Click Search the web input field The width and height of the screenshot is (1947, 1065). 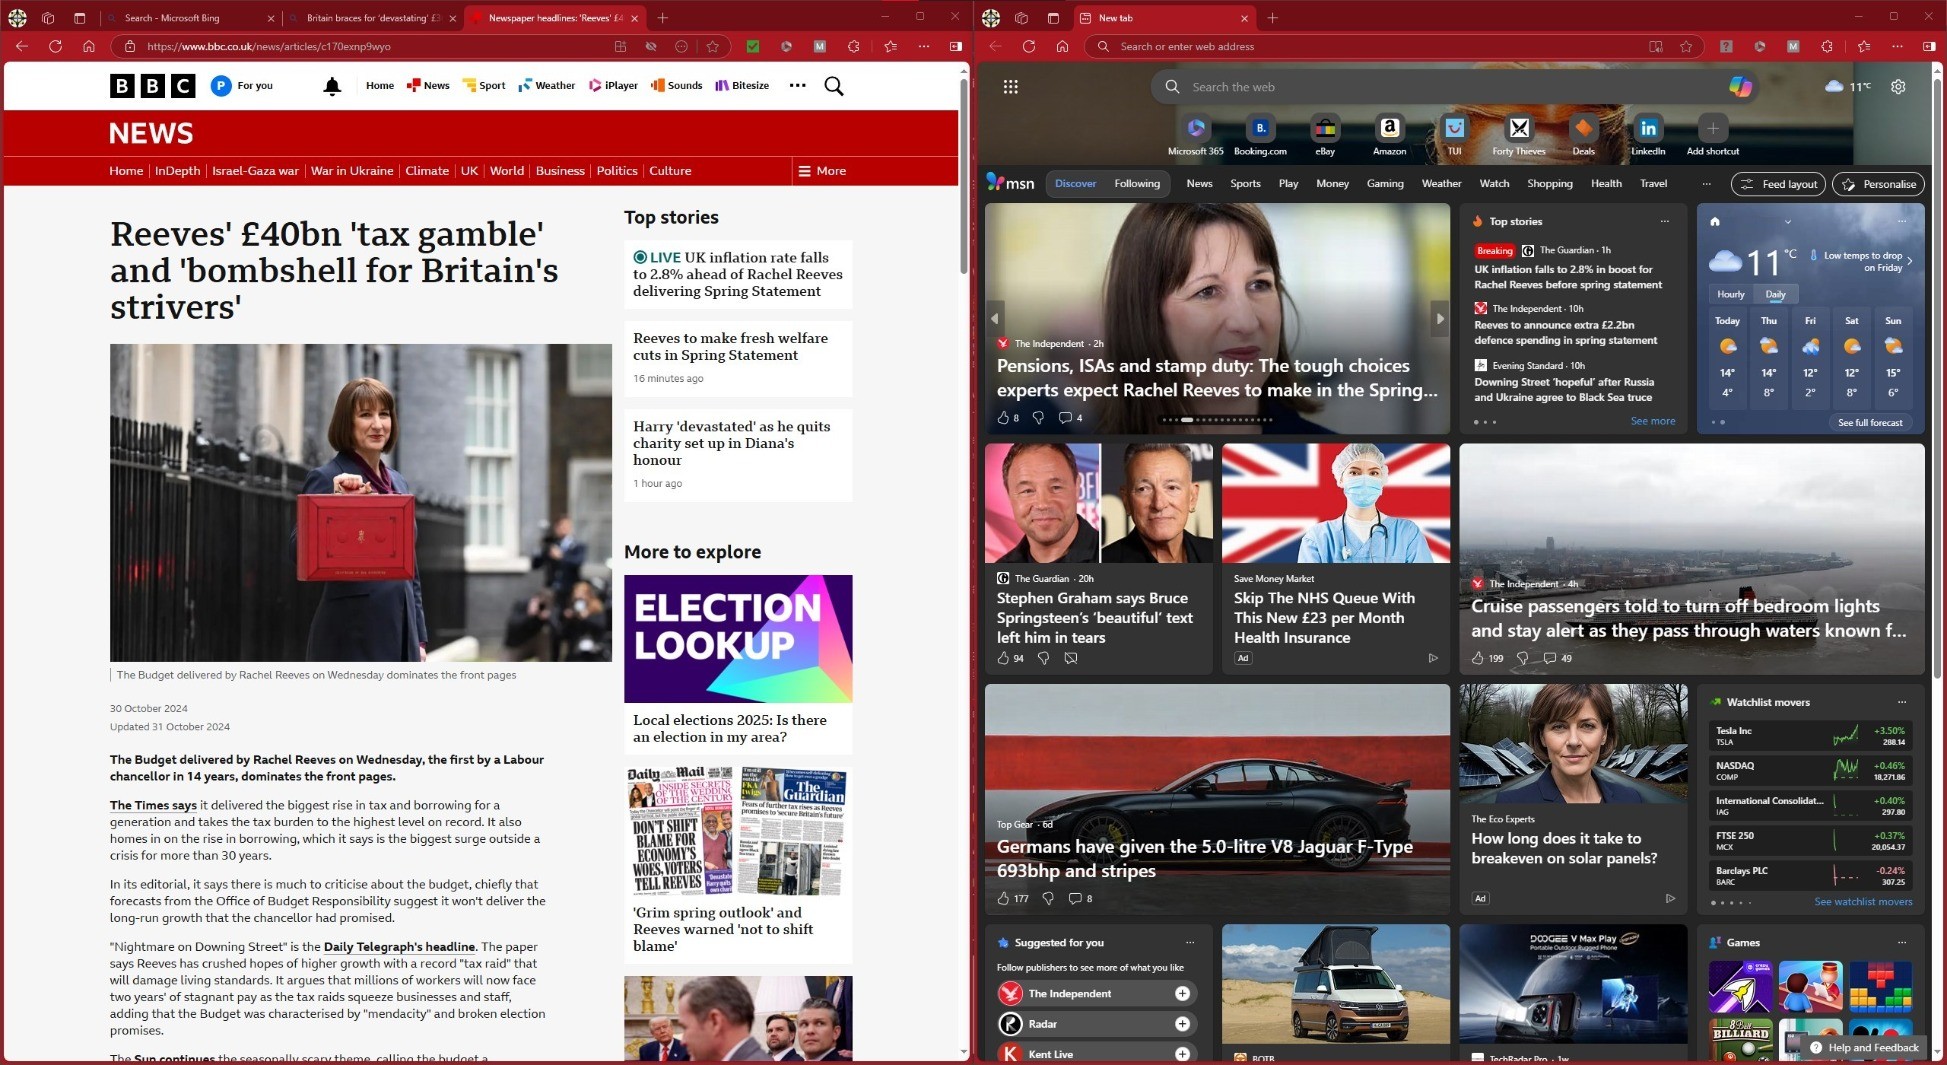1453,87
